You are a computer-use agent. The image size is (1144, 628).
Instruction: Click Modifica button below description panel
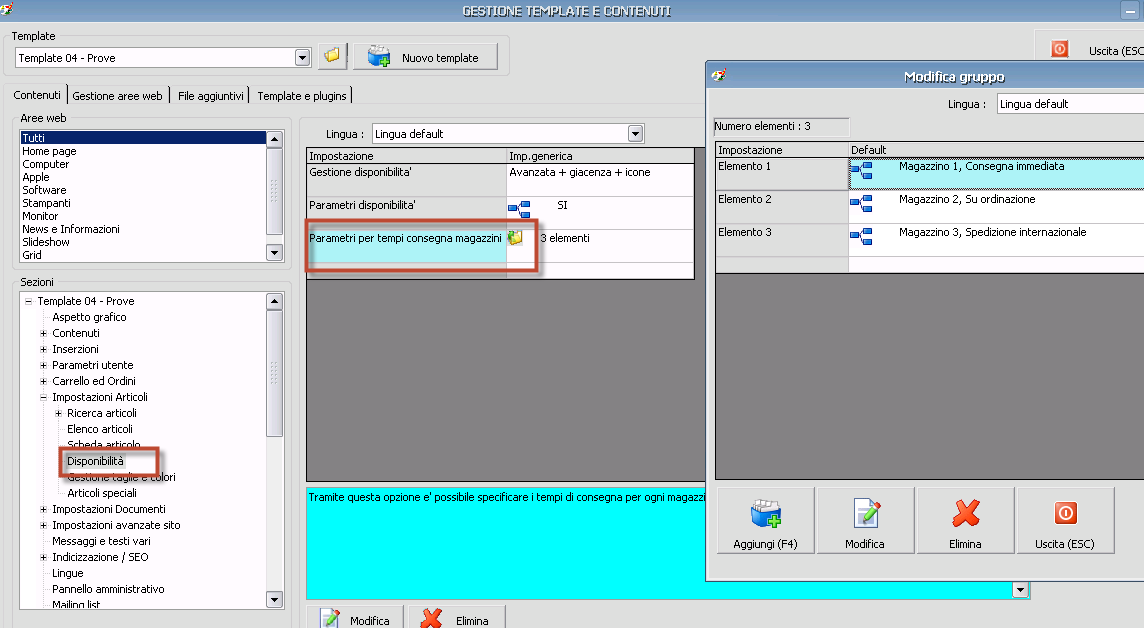(355, 619)
